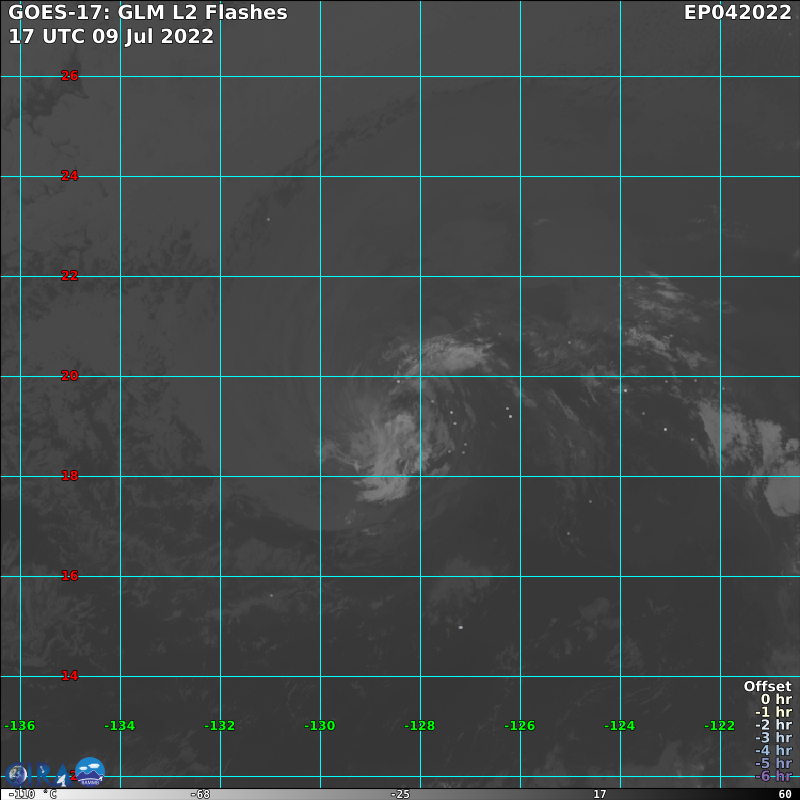Click the GOES-17: GLM L2 Flashes title

click(148, 13)
